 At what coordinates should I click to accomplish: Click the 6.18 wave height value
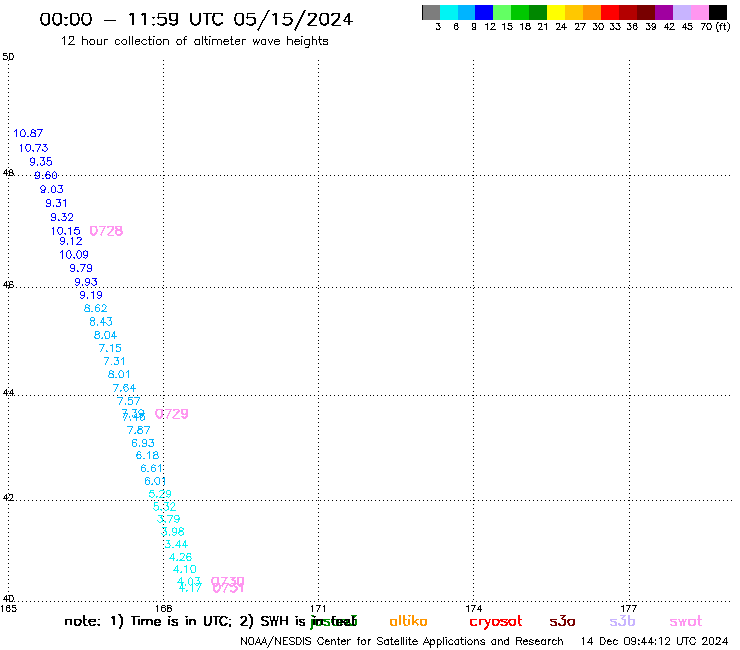(147, 456)
